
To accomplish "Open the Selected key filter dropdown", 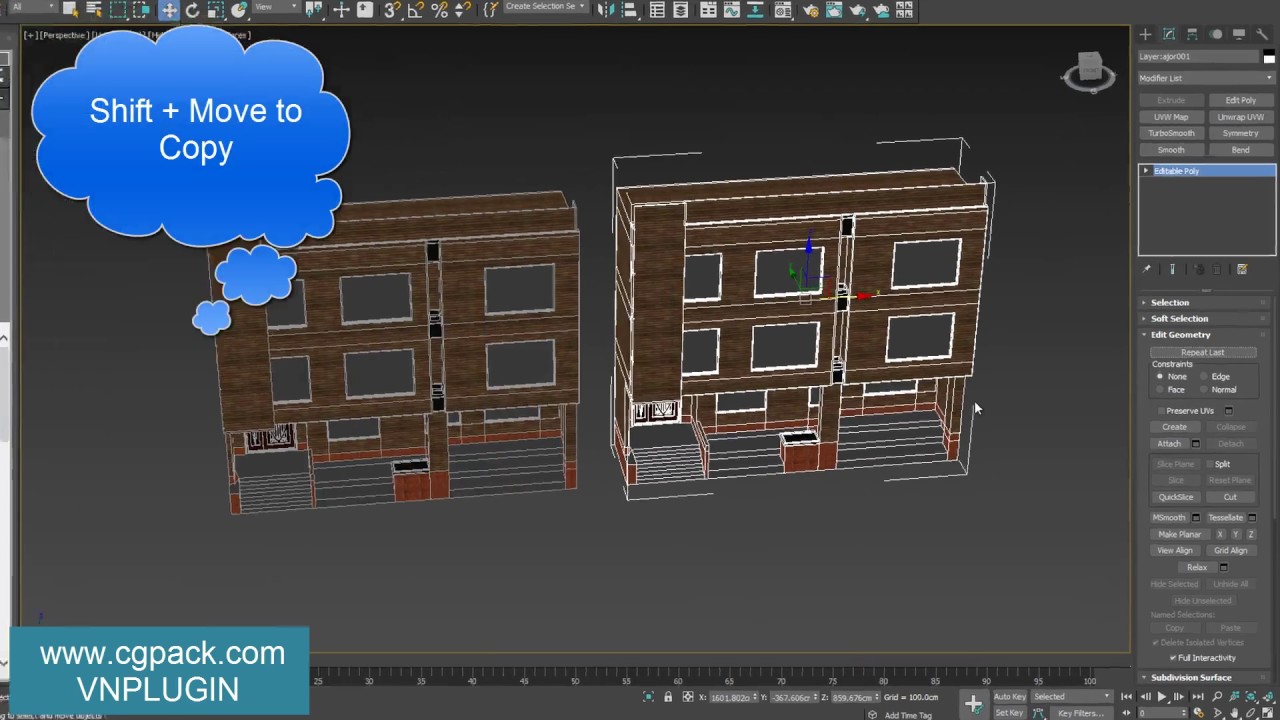I will (1073, 696).
